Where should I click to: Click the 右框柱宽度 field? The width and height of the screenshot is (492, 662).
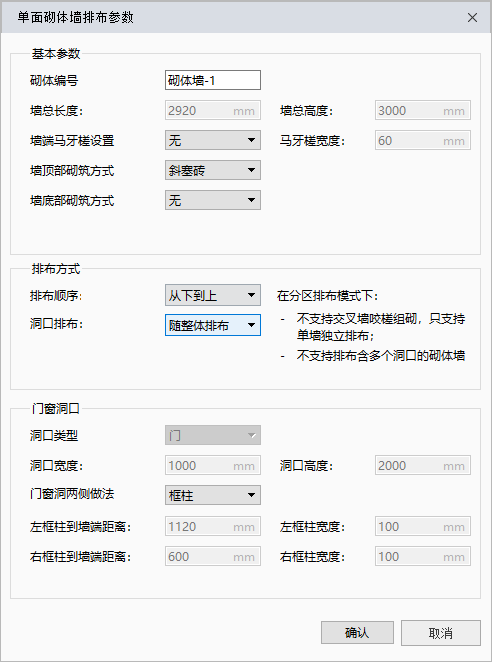[423, 556]
